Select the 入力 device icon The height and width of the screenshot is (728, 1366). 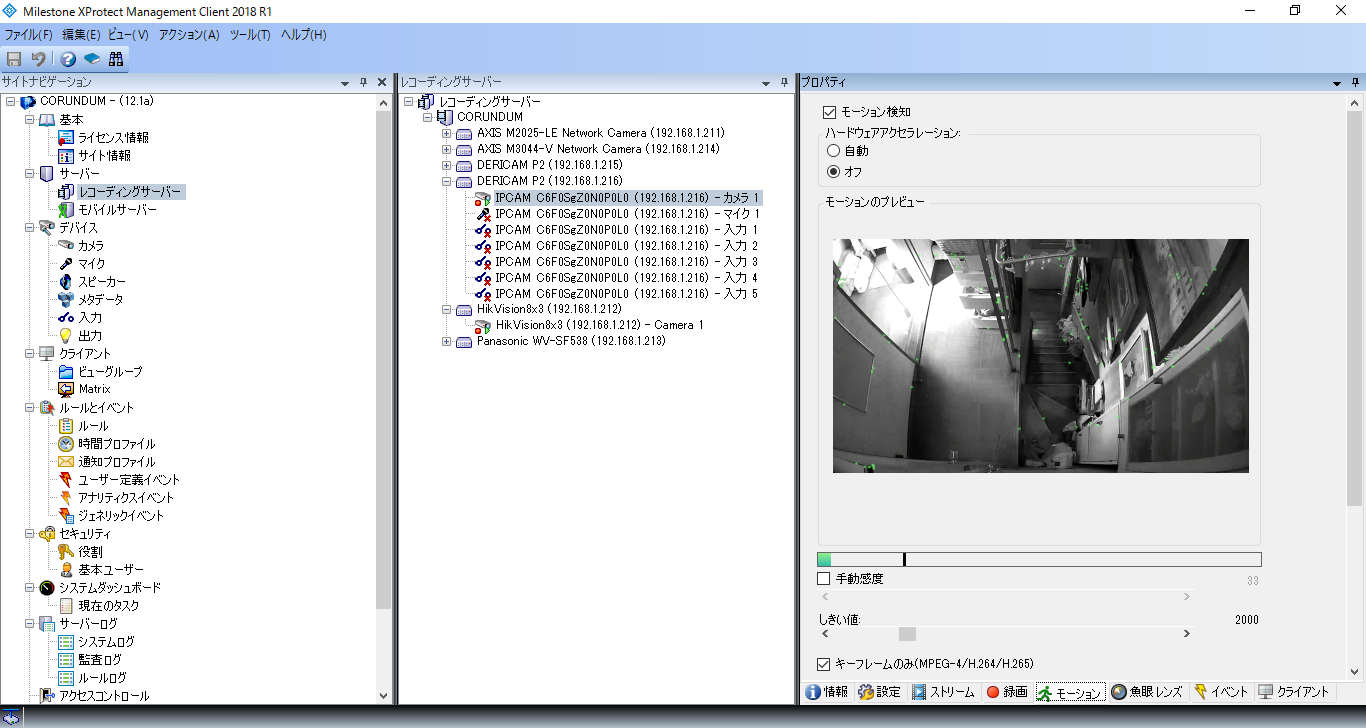point(66,318)
